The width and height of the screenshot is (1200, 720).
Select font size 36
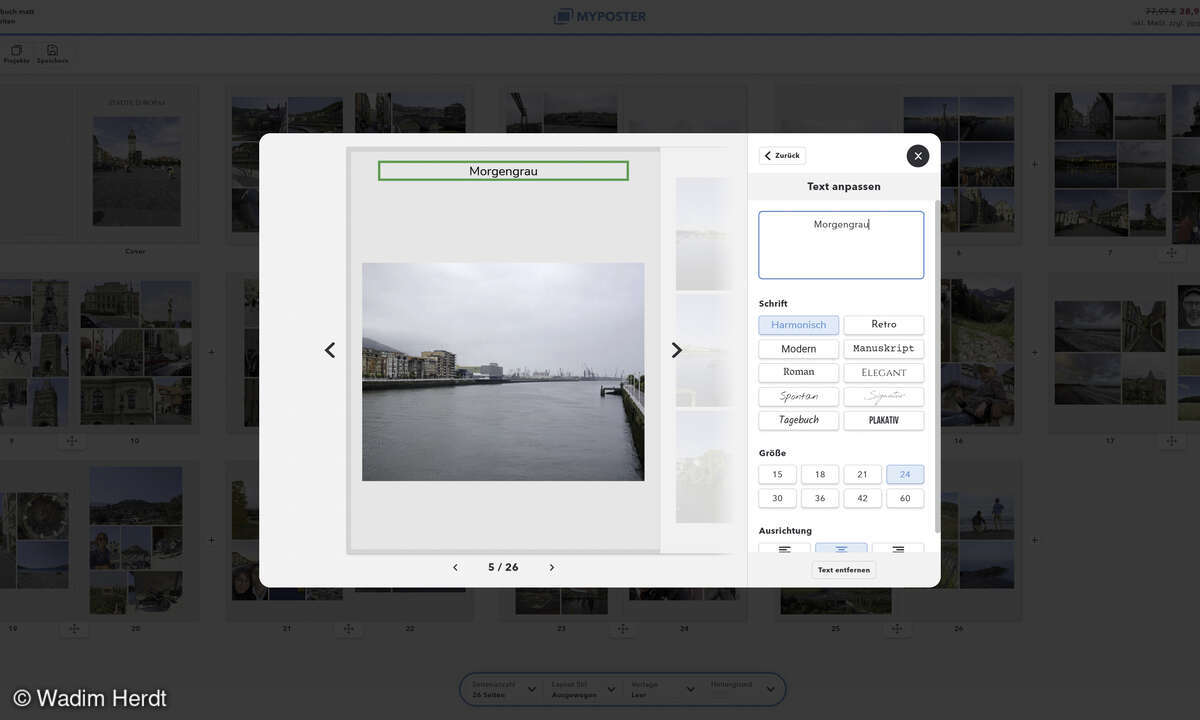point(820,497)
